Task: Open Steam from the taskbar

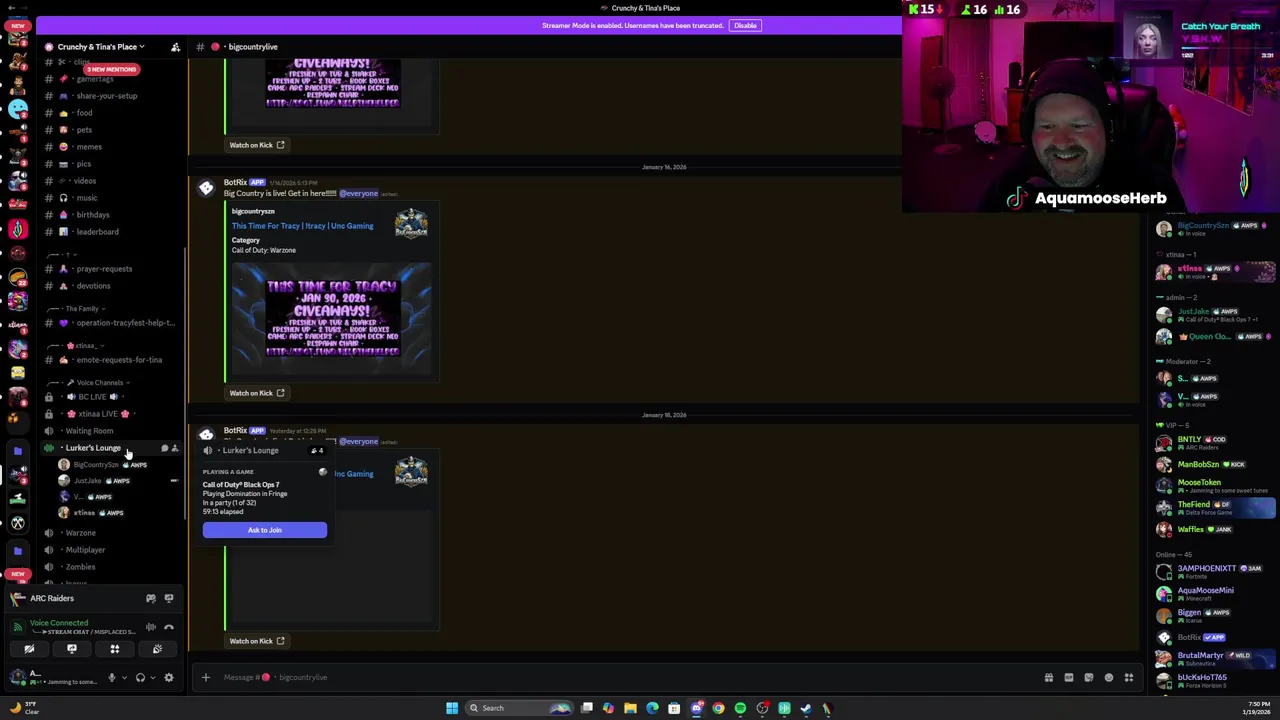Action: click(x=806, y=708)
